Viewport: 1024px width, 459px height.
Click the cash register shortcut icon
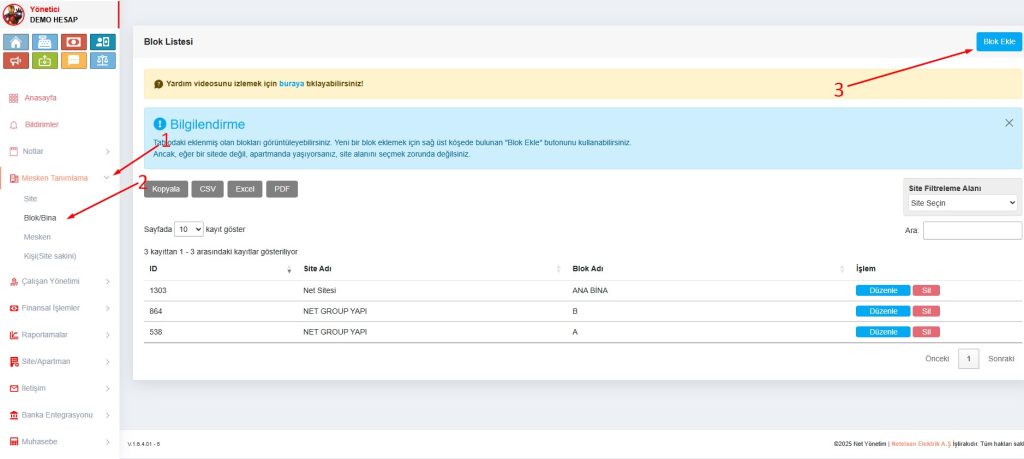45,42
